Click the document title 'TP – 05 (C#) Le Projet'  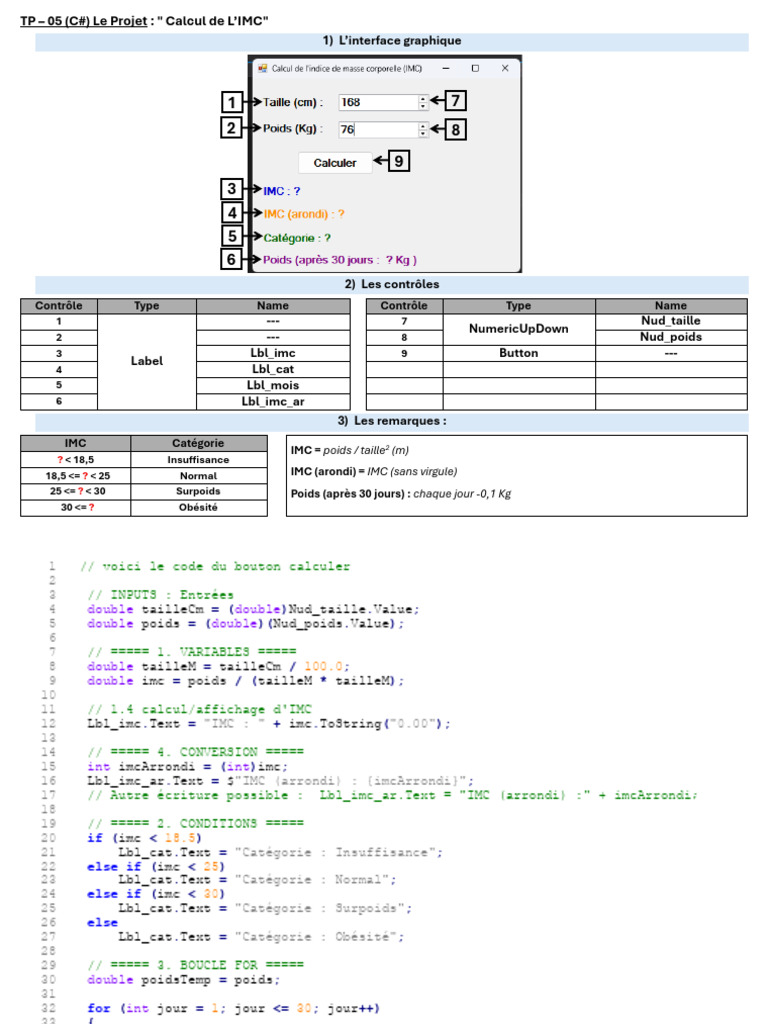(84, 21)
